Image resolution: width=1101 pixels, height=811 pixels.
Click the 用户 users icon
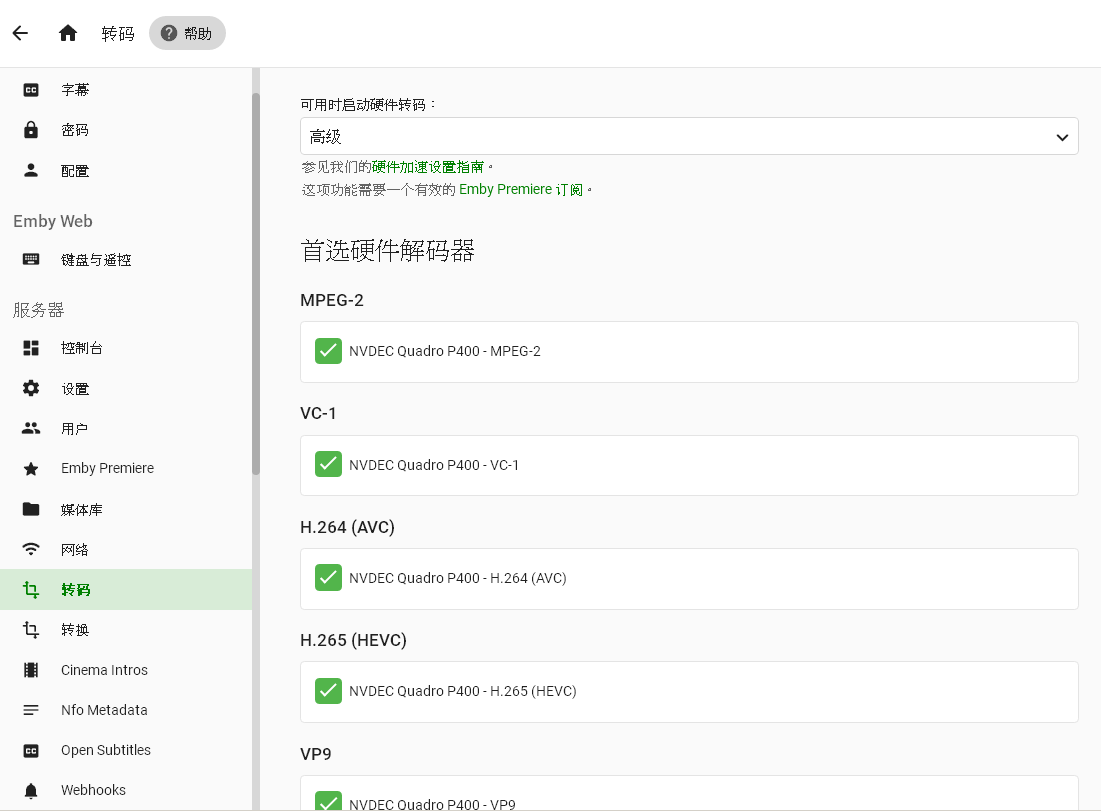tap(31, 428)
